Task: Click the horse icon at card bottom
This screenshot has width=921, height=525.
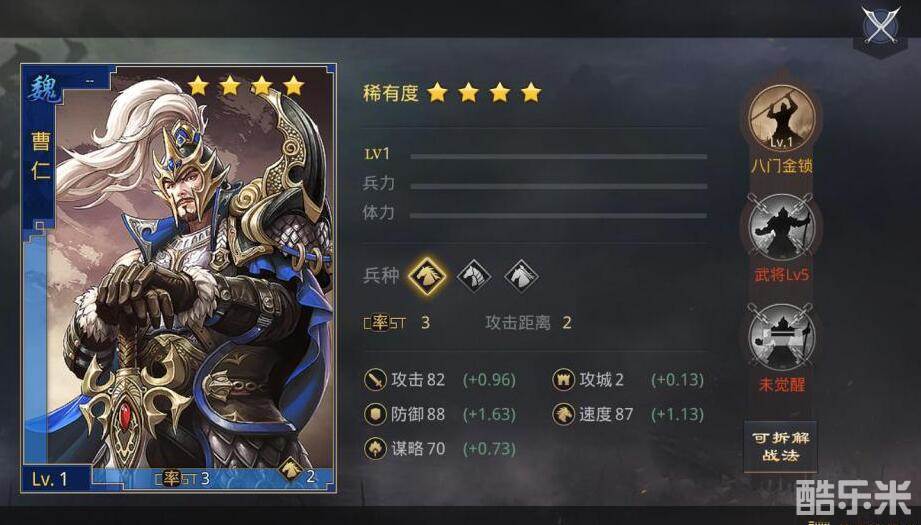Action: 290,470
